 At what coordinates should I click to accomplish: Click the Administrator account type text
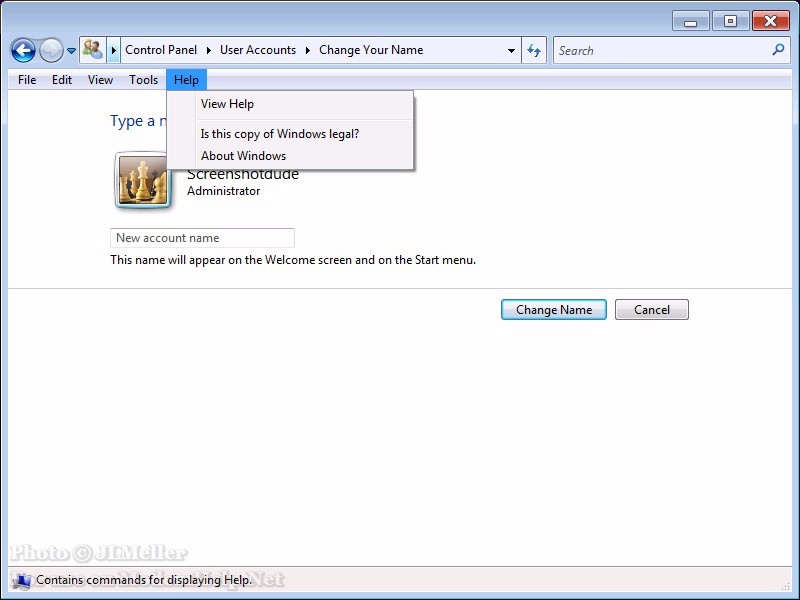[x=223, y=191]
